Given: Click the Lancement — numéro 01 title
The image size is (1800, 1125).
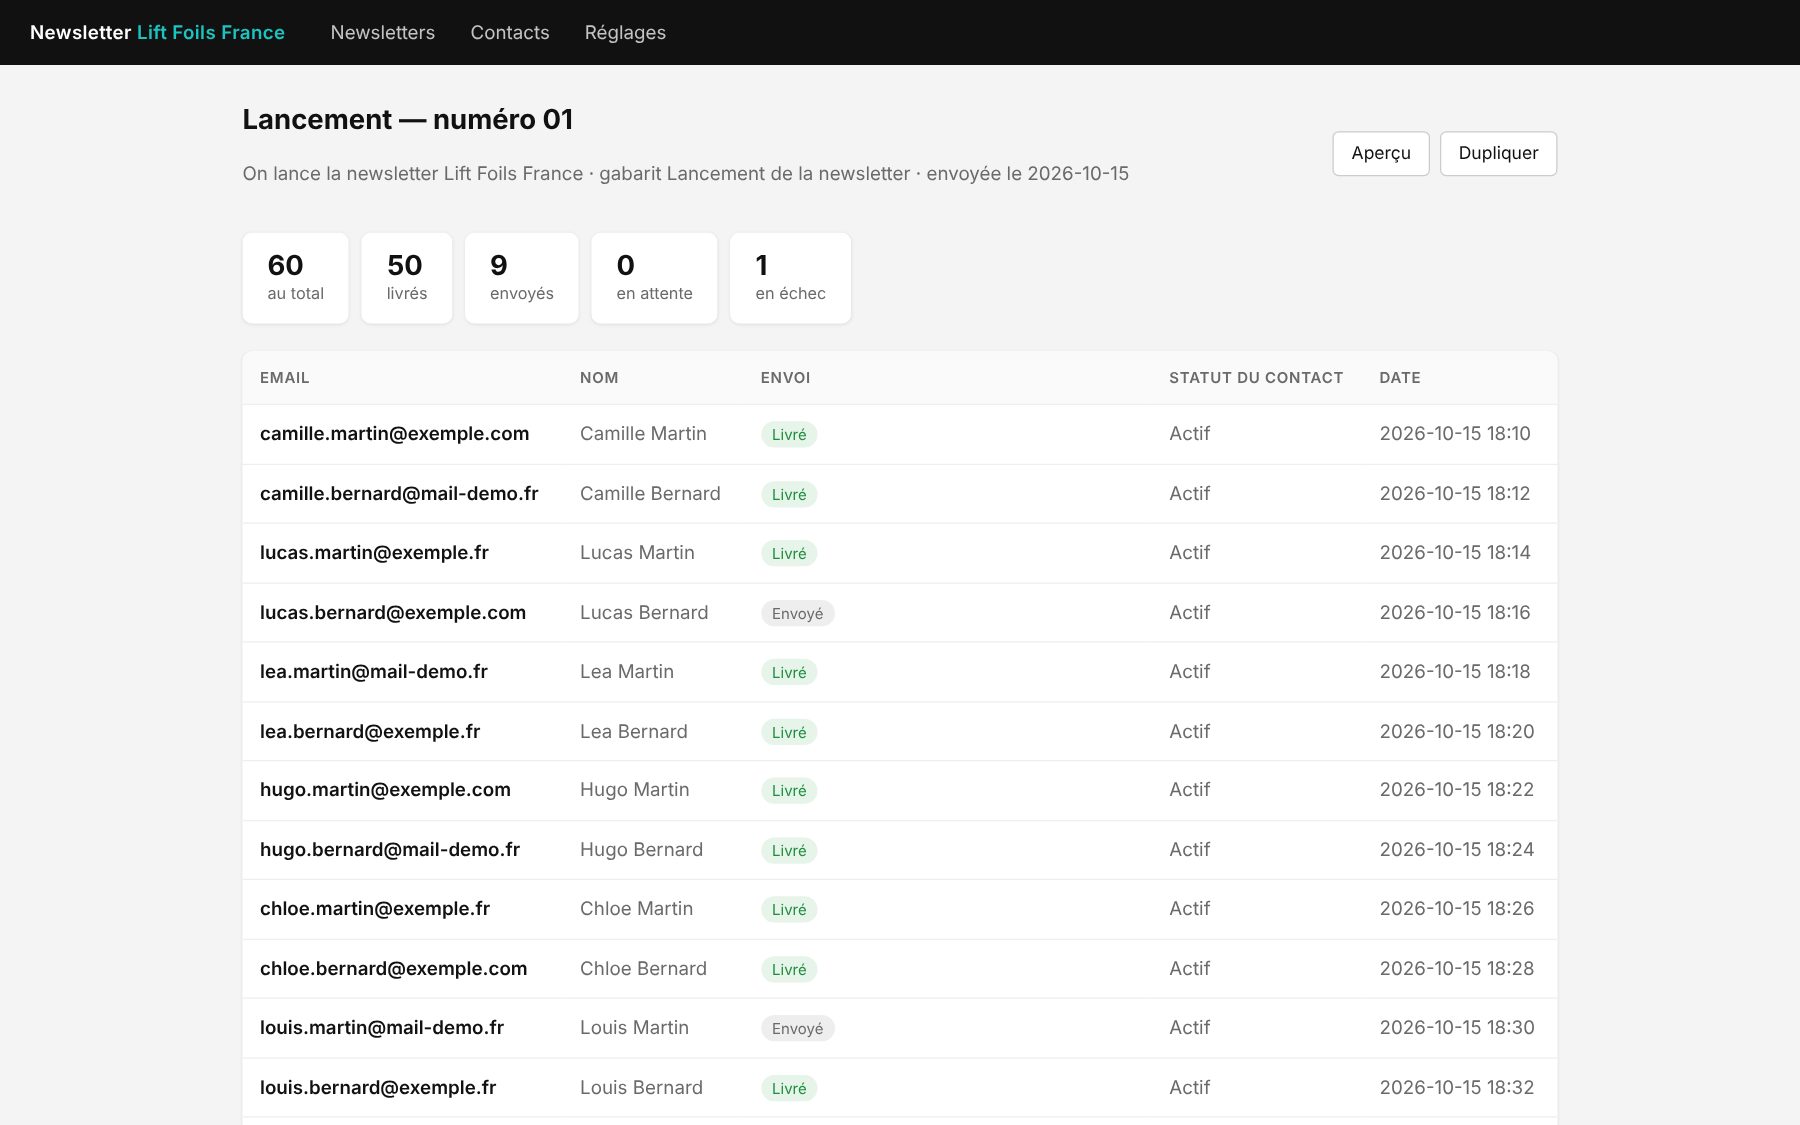Looking at the screenshot, I should [407, 120].
